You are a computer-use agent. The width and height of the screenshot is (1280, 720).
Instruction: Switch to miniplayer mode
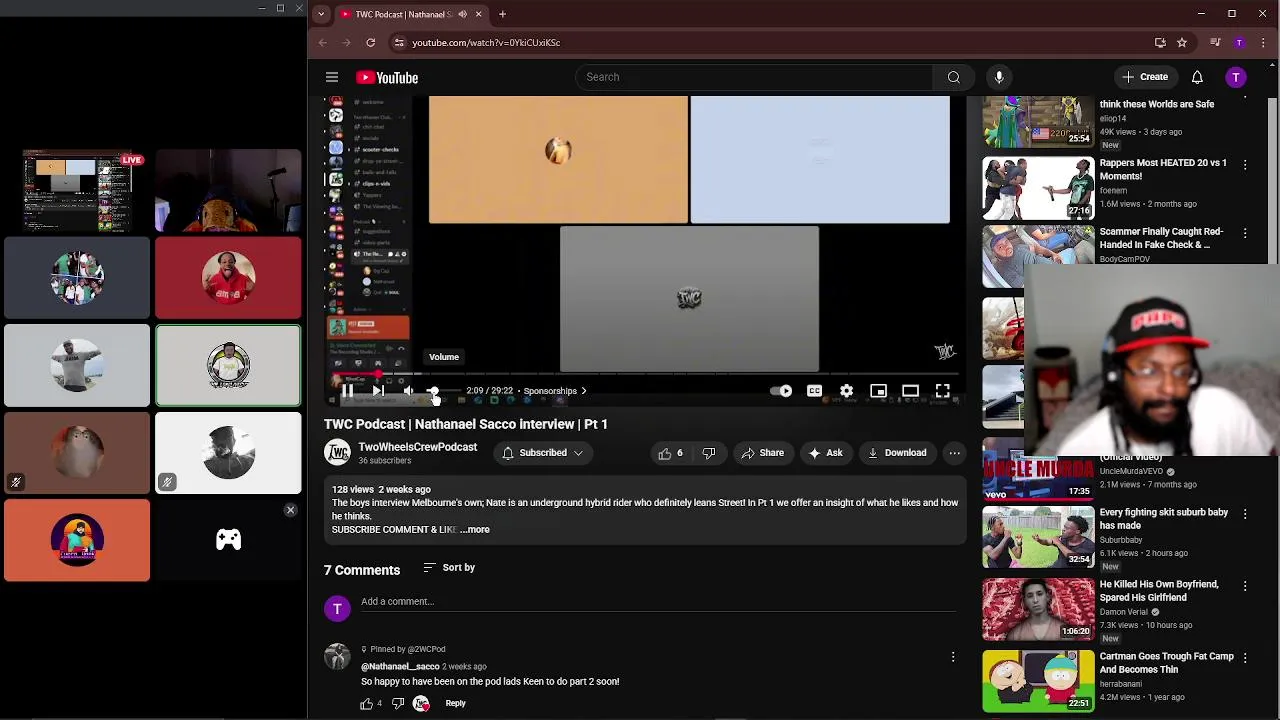pos(878,391)
